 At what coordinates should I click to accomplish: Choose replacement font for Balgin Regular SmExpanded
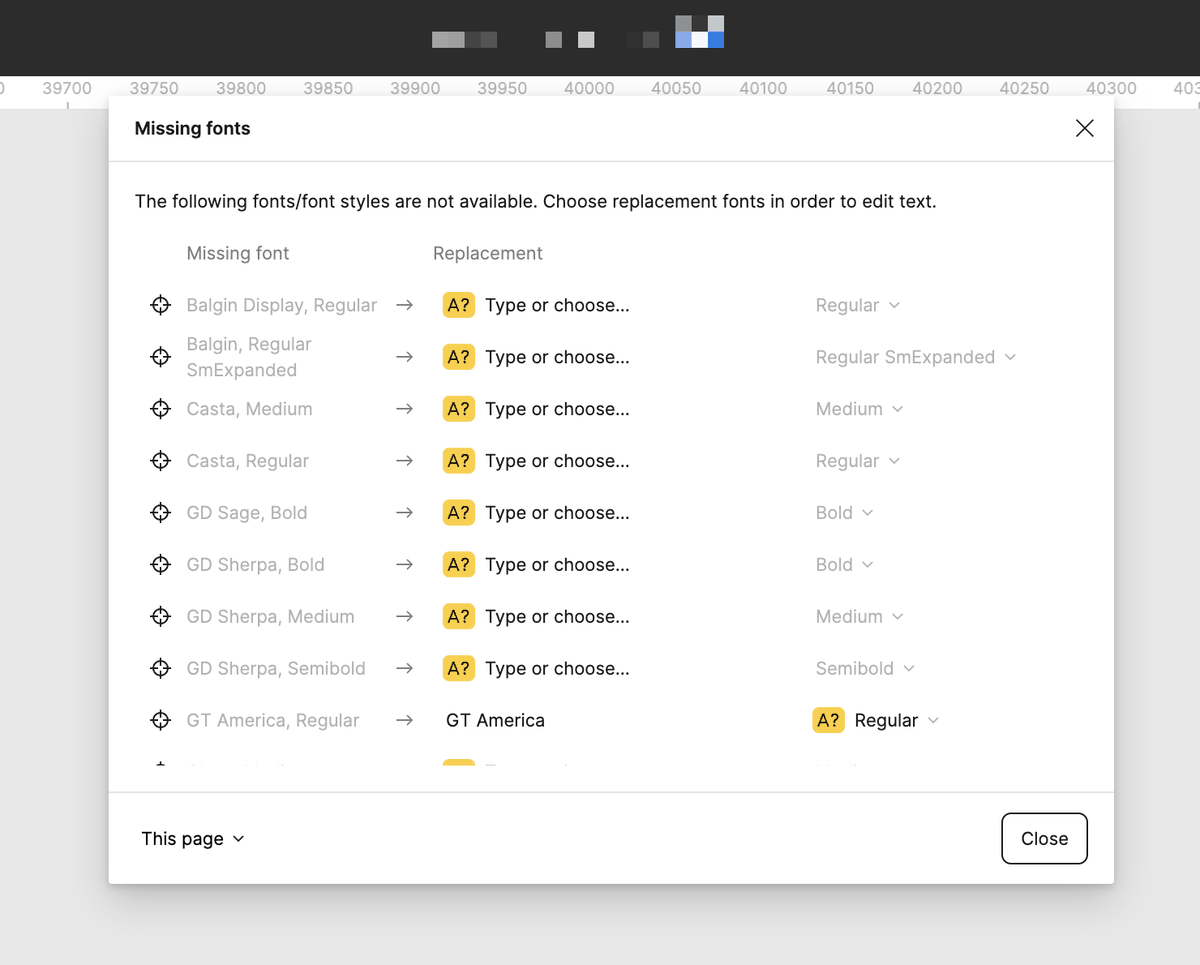tap(557, 357)
